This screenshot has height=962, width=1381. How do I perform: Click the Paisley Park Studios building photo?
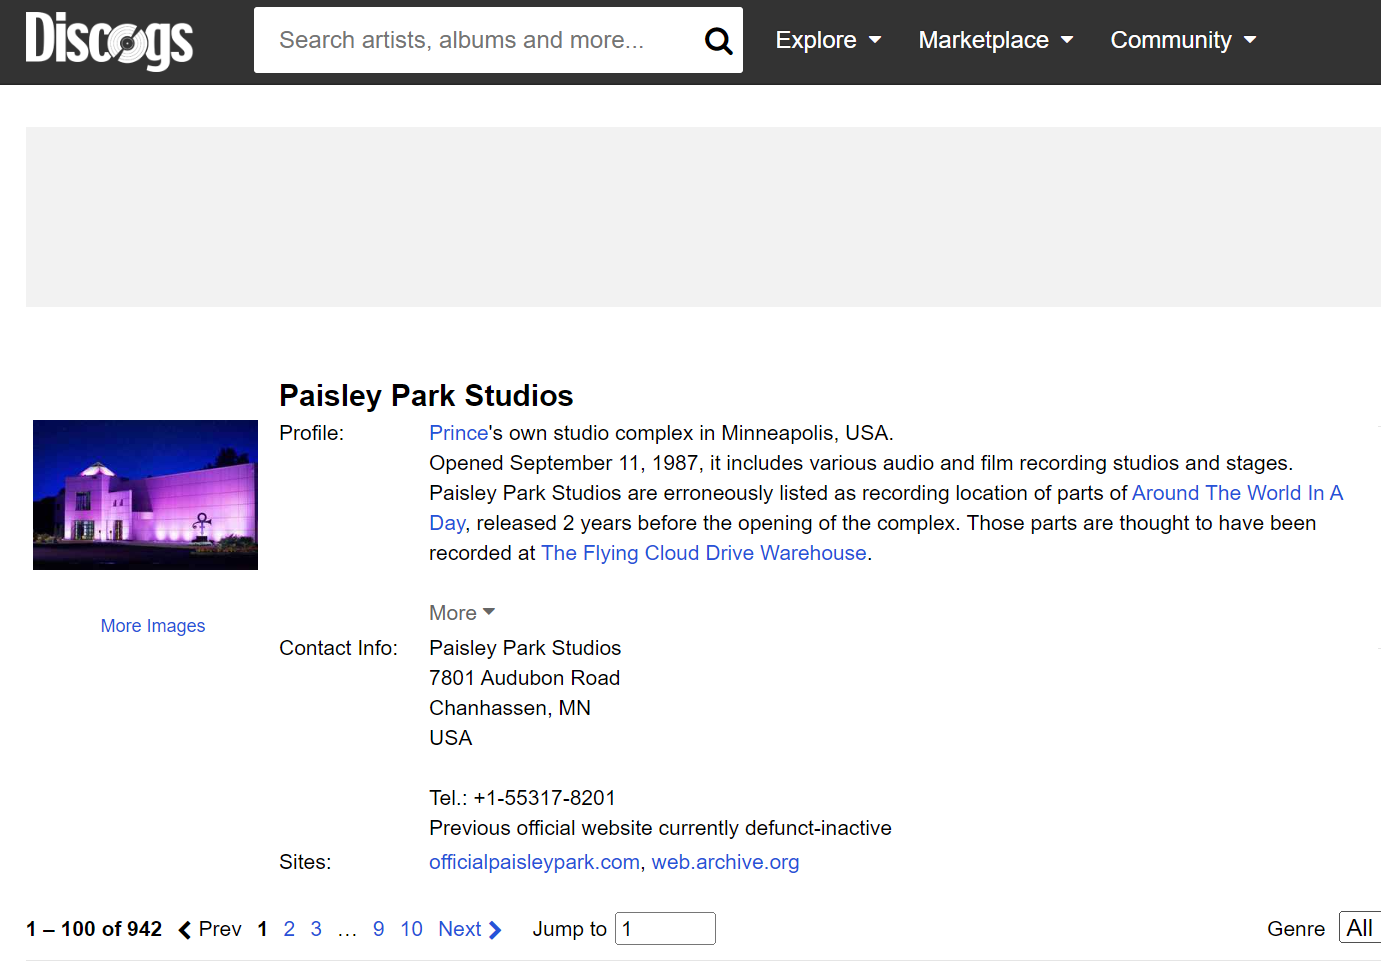[x=145, y=495]
